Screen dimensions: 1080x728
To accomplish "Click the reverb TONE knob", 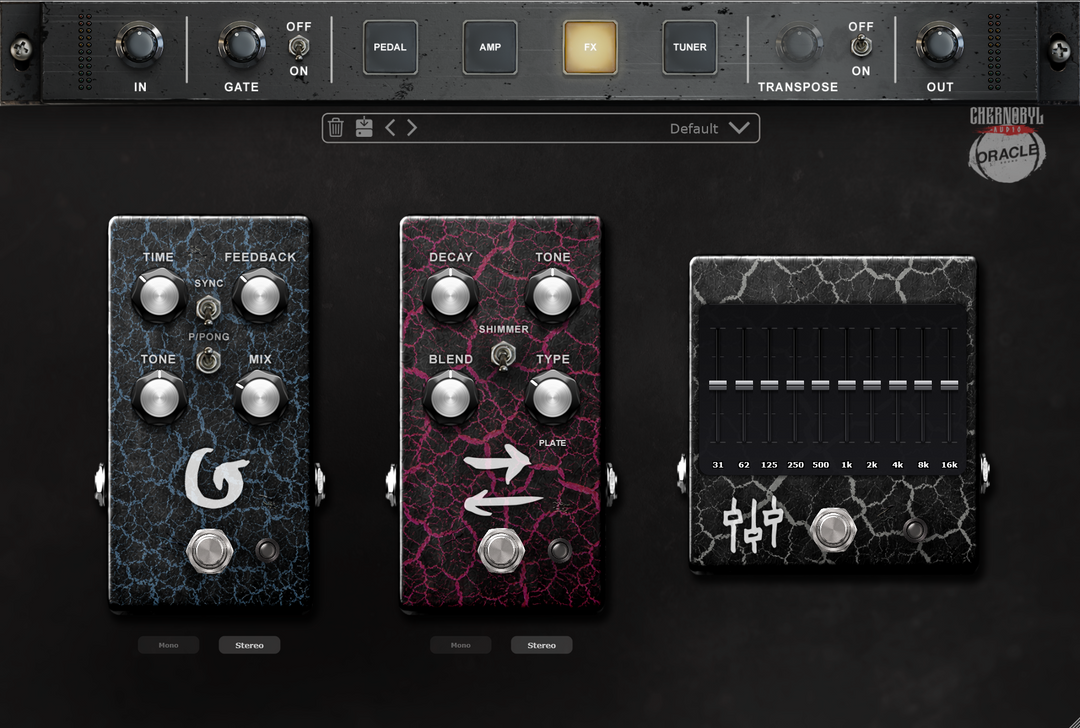I will [552, 297].
